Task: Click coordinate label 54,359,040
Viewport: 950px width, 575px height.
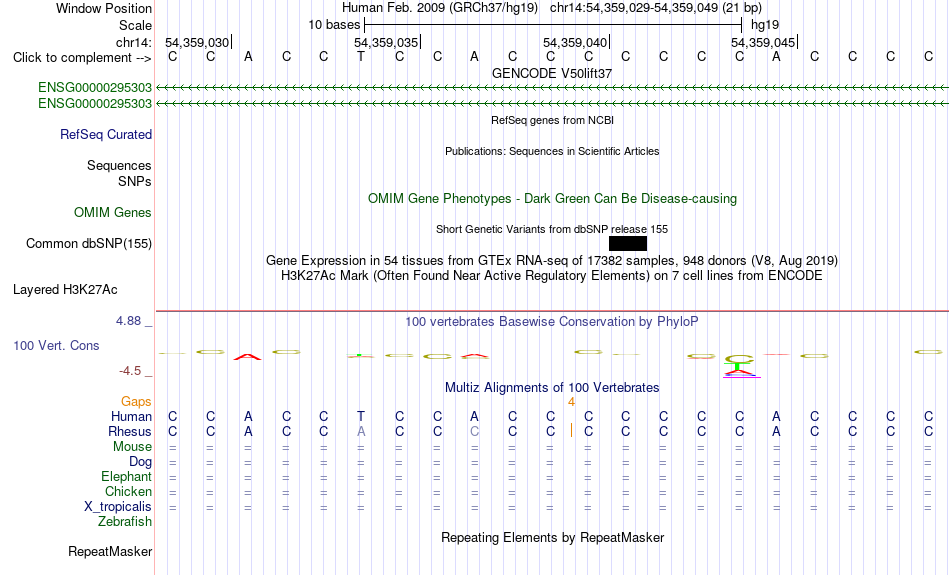Action: 576,42
